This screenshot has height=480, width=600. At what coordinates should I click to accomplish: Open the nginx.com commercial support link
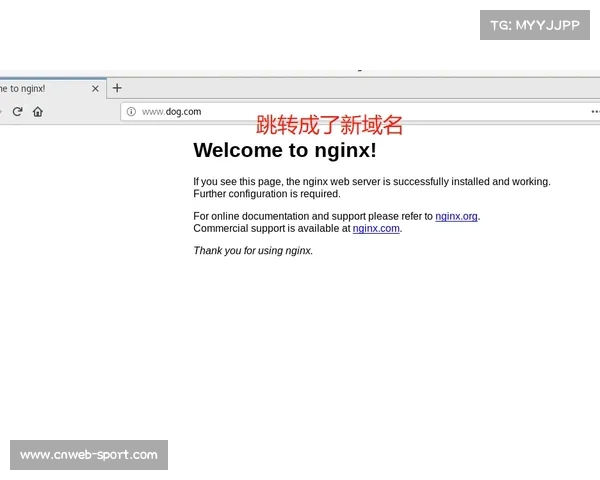(x=376, y=228)
